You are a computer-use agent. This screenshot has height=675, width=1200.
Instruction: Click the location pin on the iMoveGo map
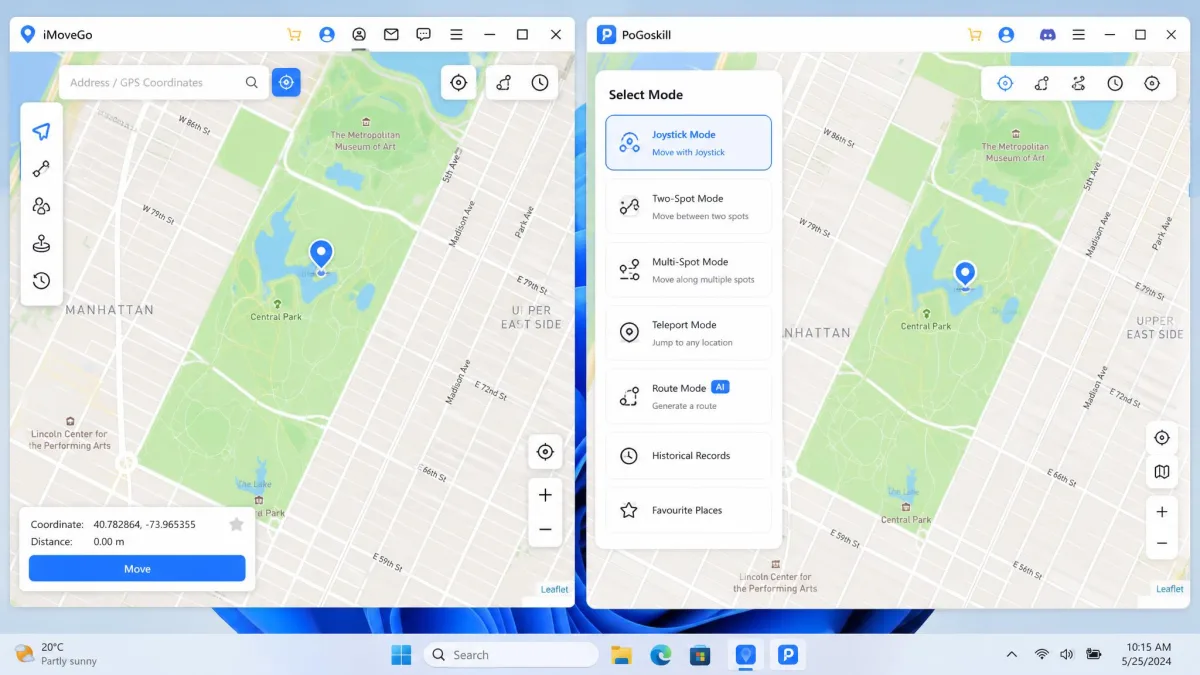[x=321, y=256]
